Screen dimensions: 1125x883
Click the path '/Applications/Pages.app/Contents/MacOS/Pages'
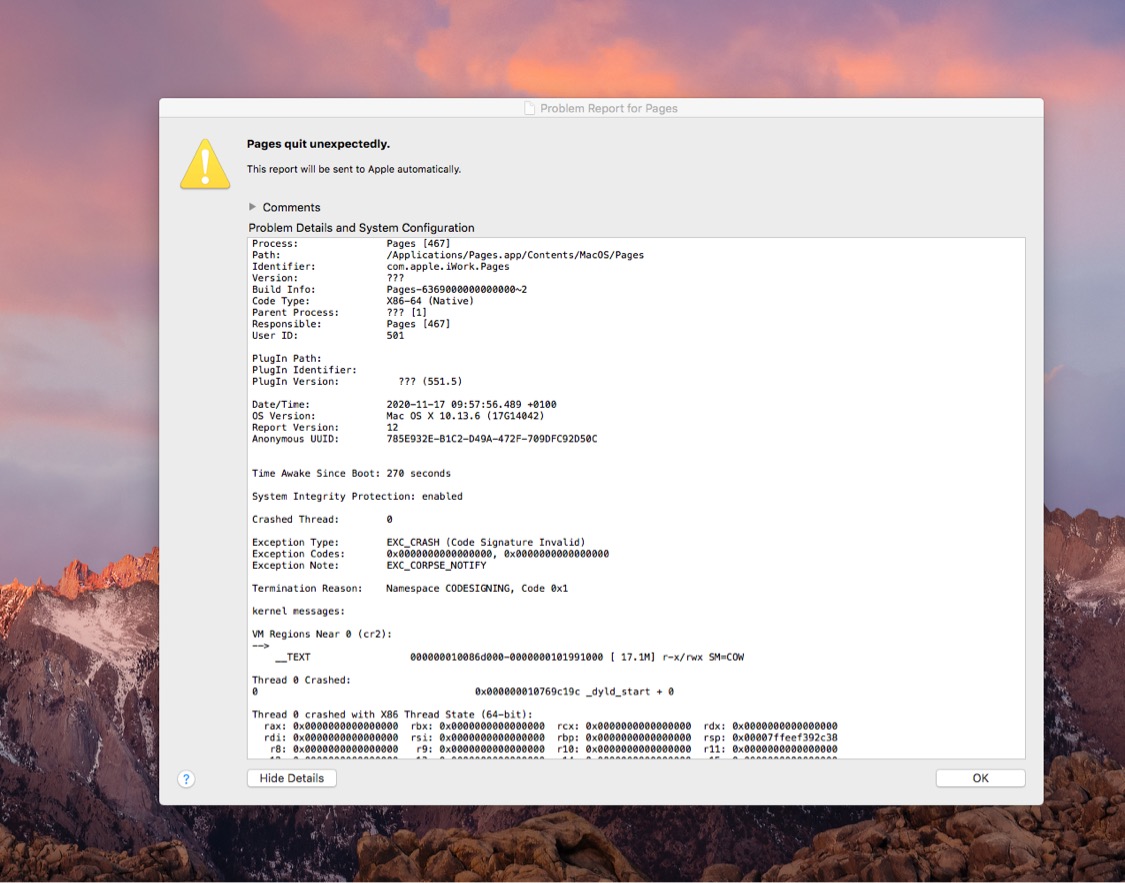[515, 255]
